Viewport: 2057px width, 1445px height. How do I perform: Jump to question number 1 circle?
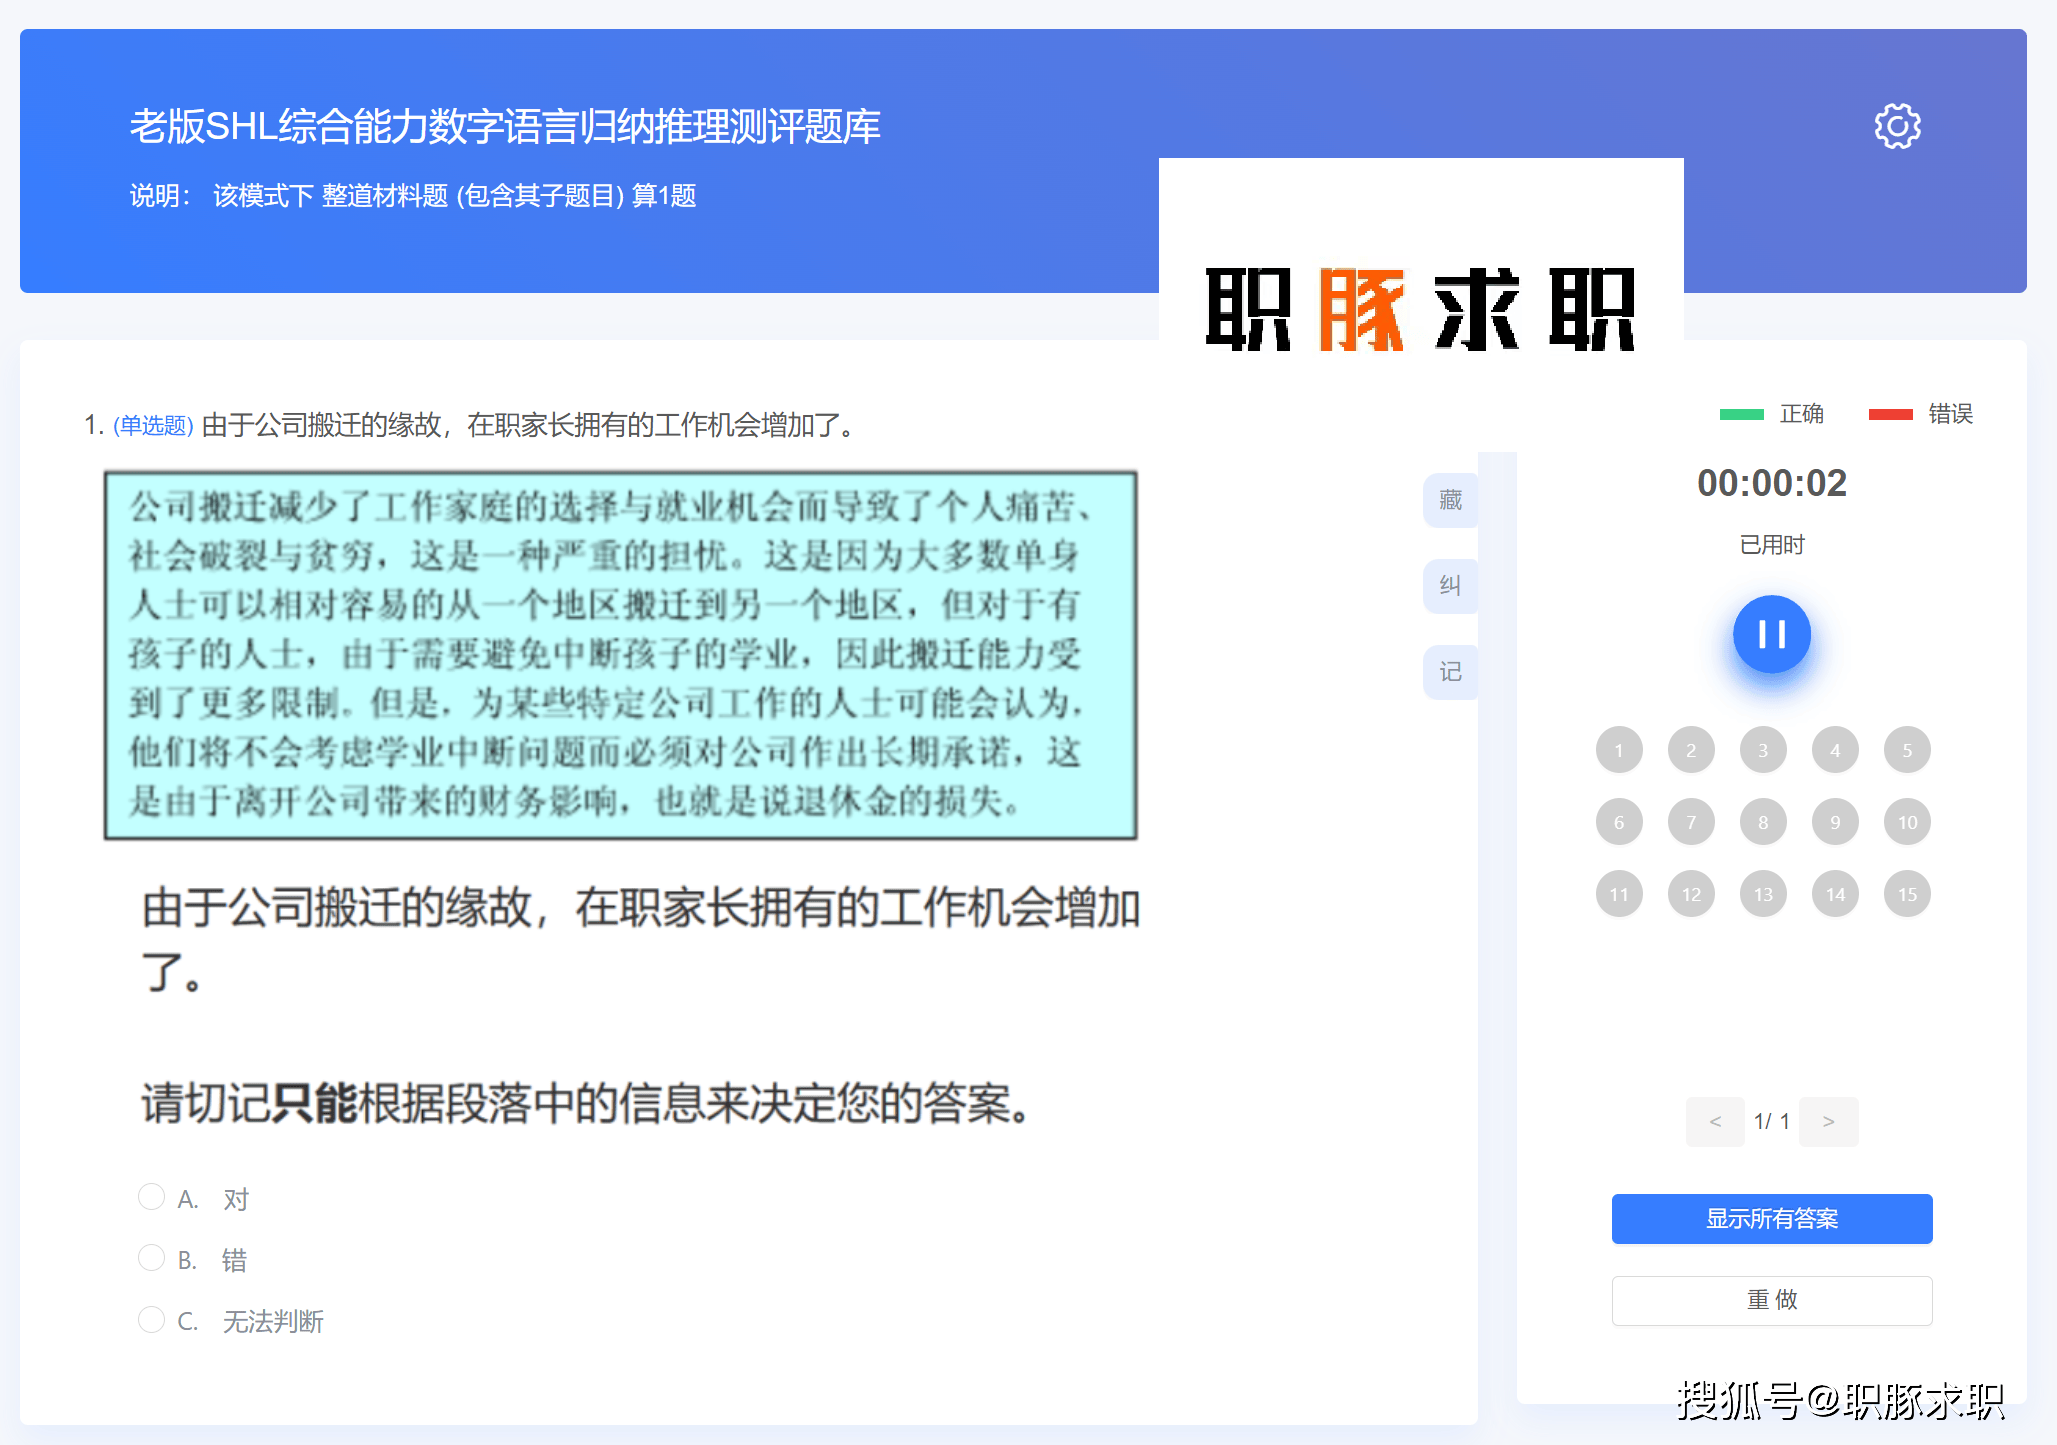[x=1619, y=750]
